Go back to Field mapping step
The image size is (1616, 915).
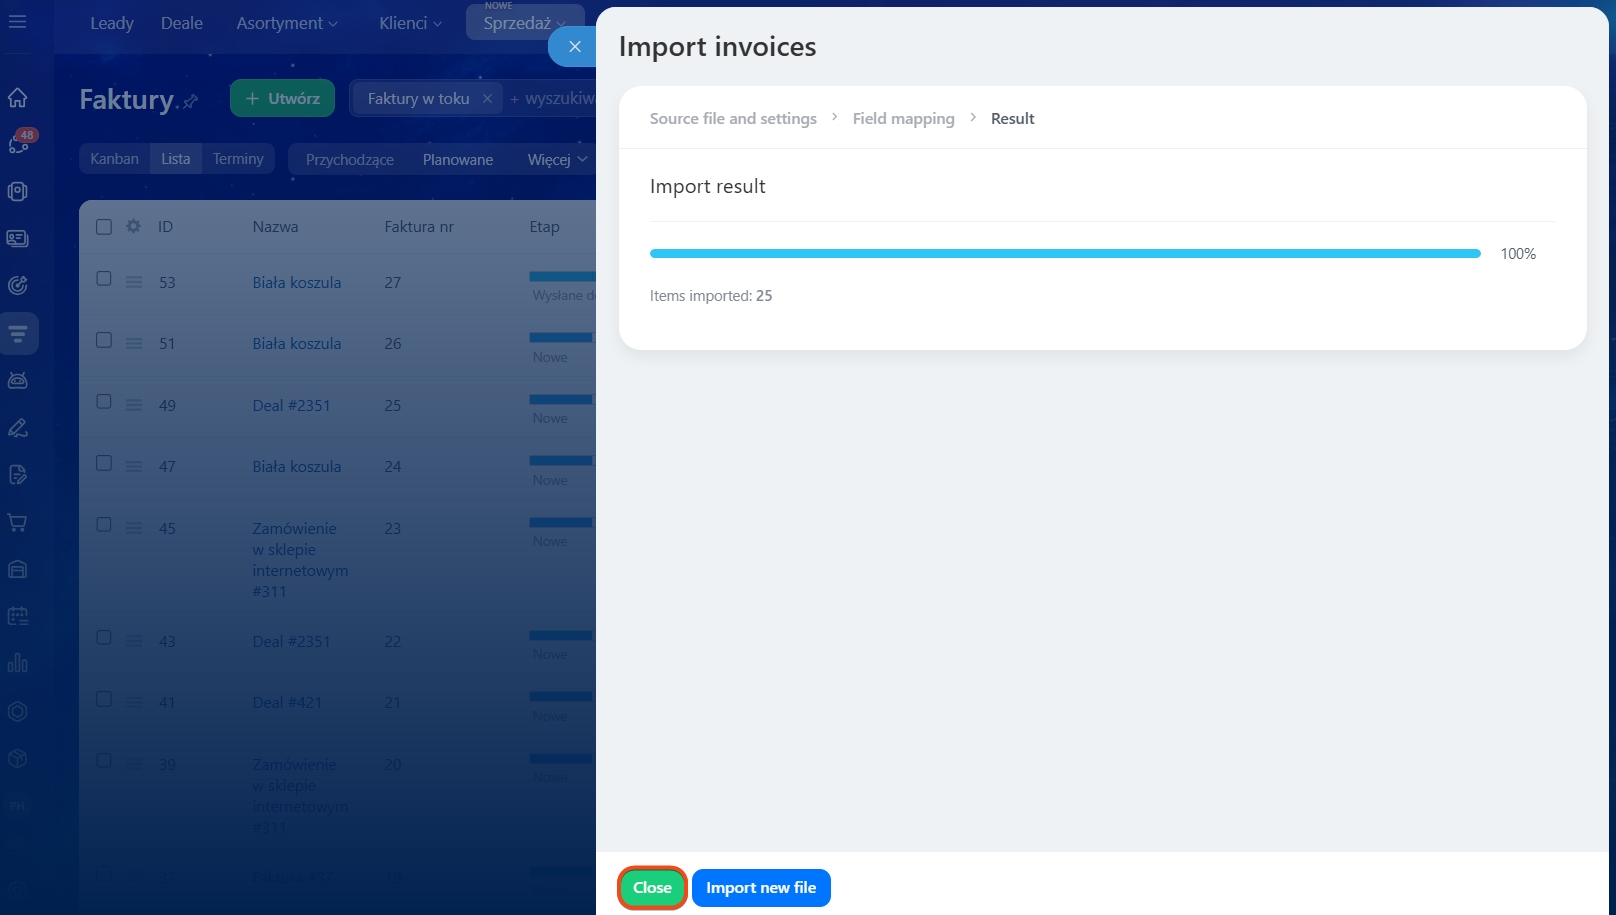tap(904, 118)
